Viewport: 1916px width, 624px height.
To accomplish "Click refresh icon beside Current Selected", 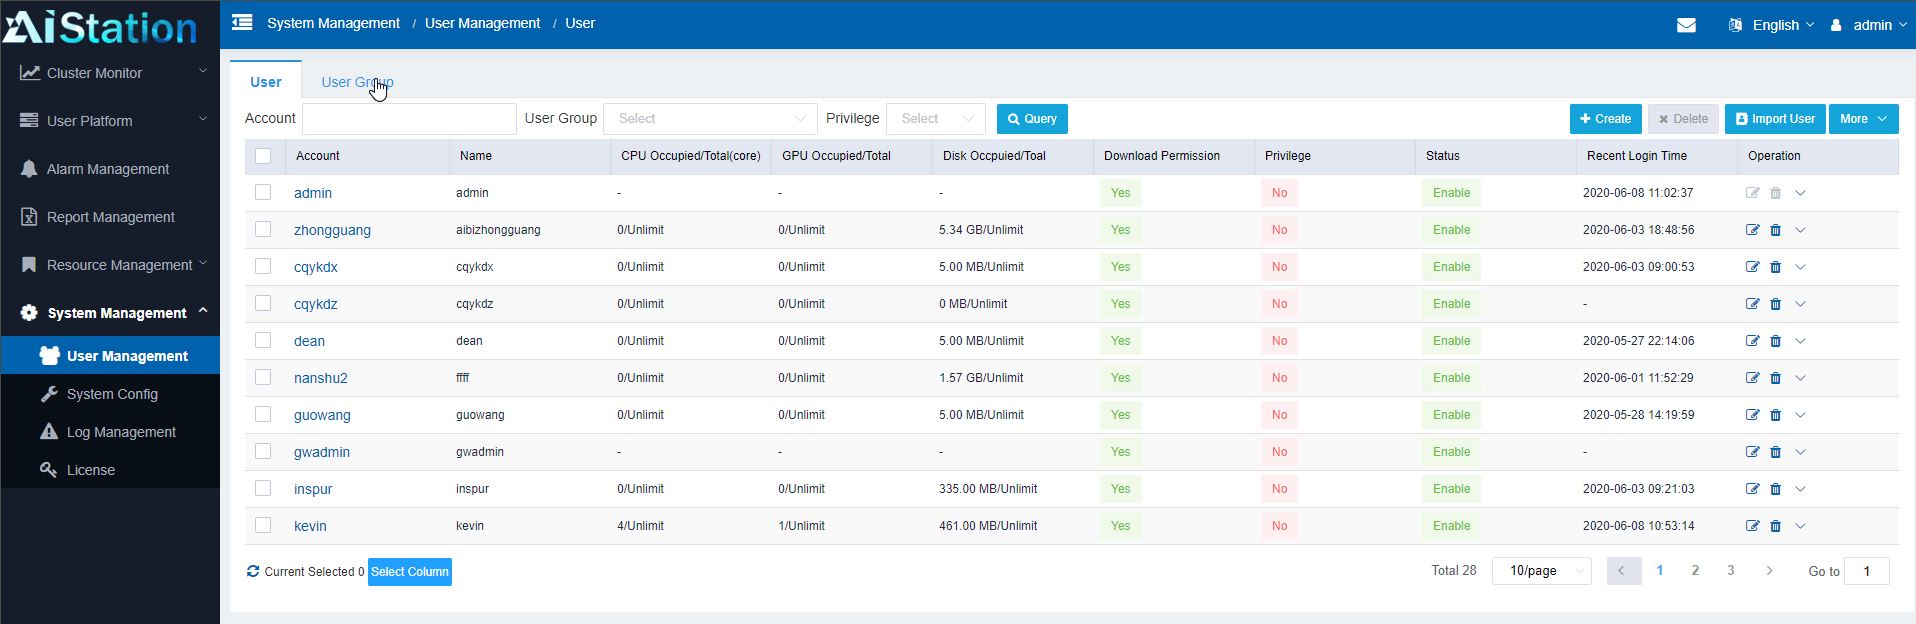I will [x=253, y=572].
